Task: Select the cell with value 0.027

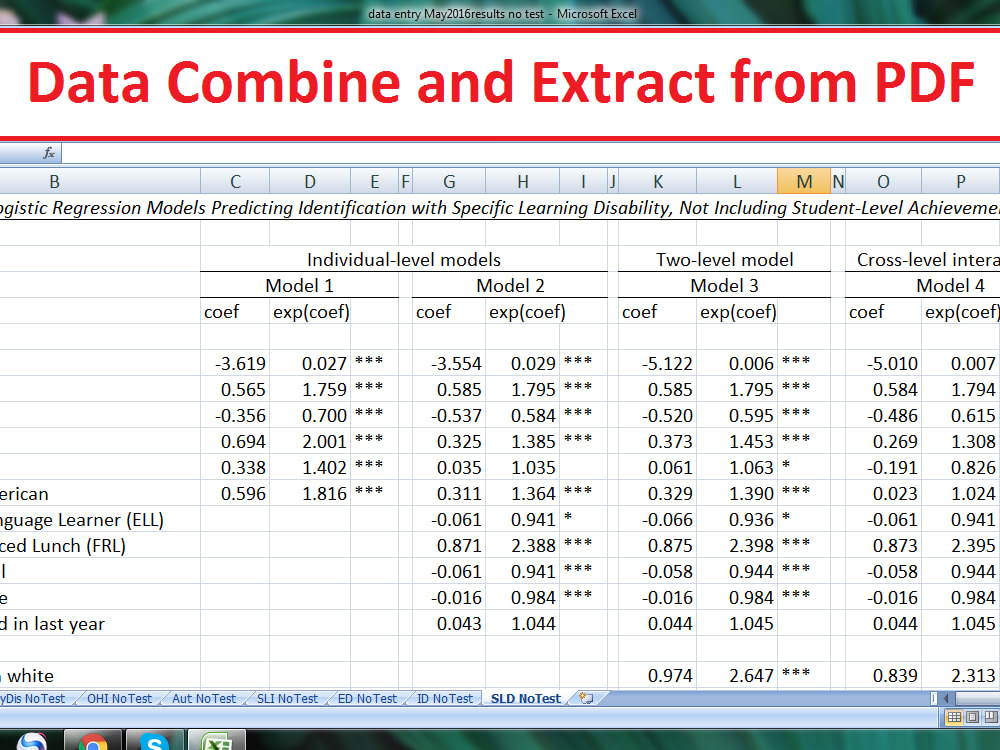Action: click(x=309, y=364)
